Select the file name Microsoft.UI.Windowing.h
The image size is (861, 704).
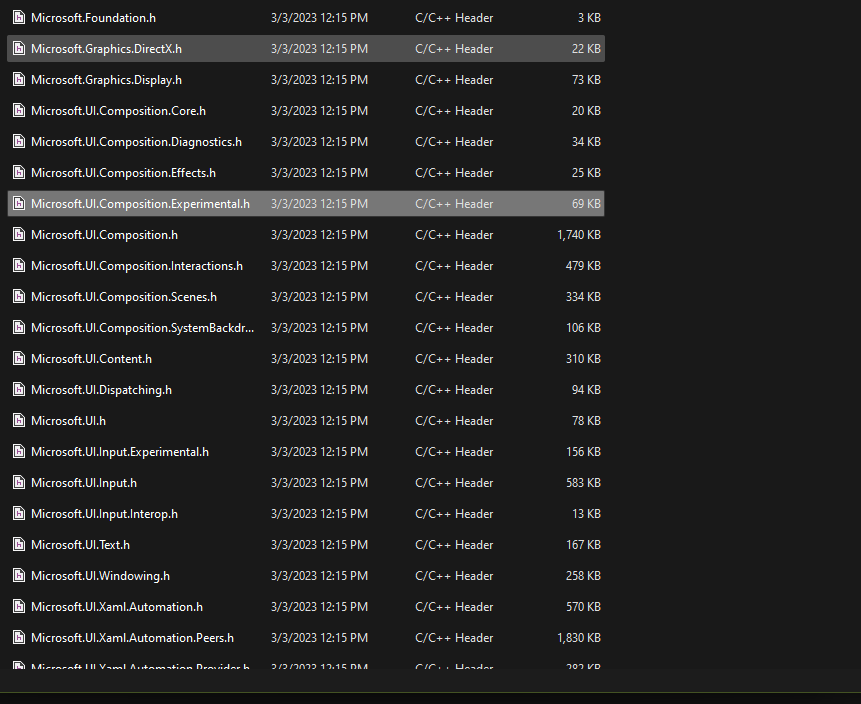[x=100, y=576]
